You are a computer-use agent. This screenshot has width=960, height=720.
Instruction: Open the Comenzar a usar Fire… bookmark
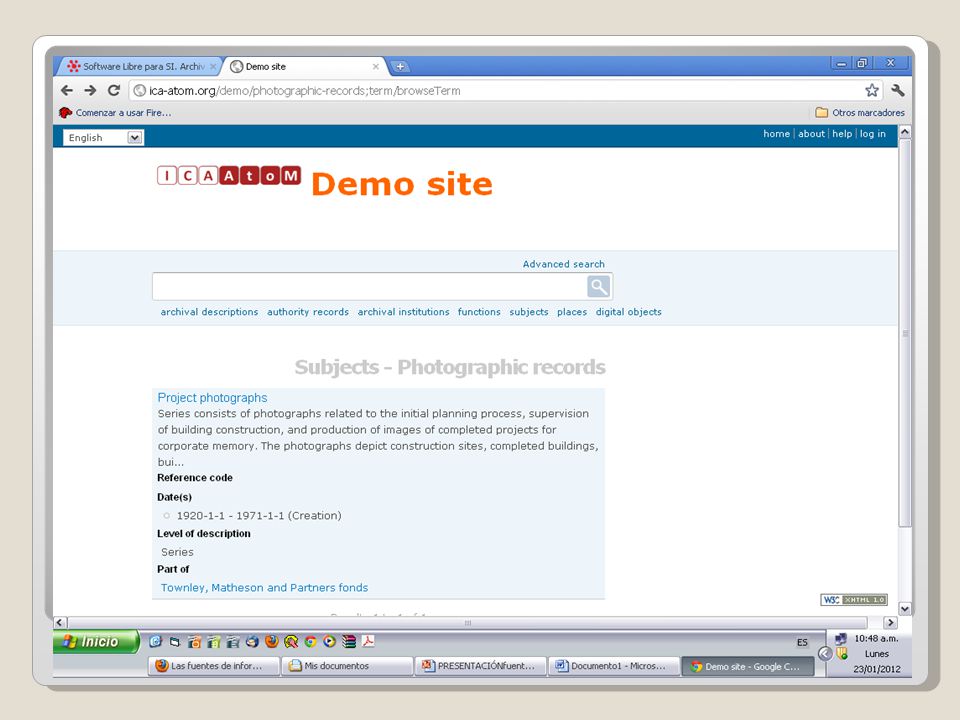pos(115,113)
